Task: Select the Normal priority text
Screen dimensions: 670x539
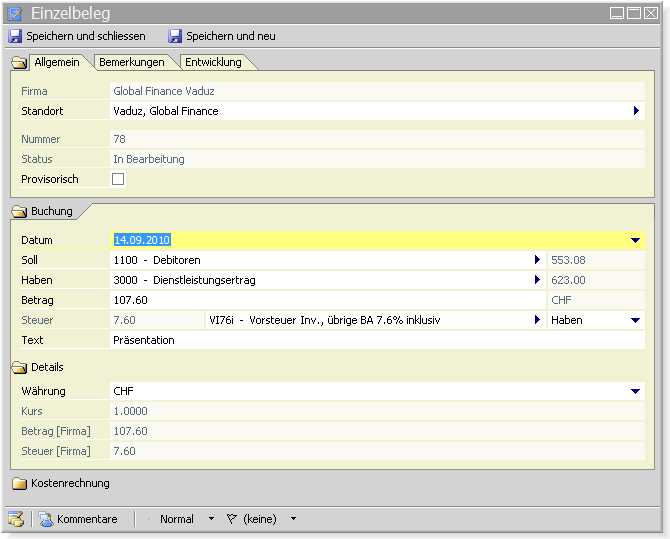Action: click(176, 519)
